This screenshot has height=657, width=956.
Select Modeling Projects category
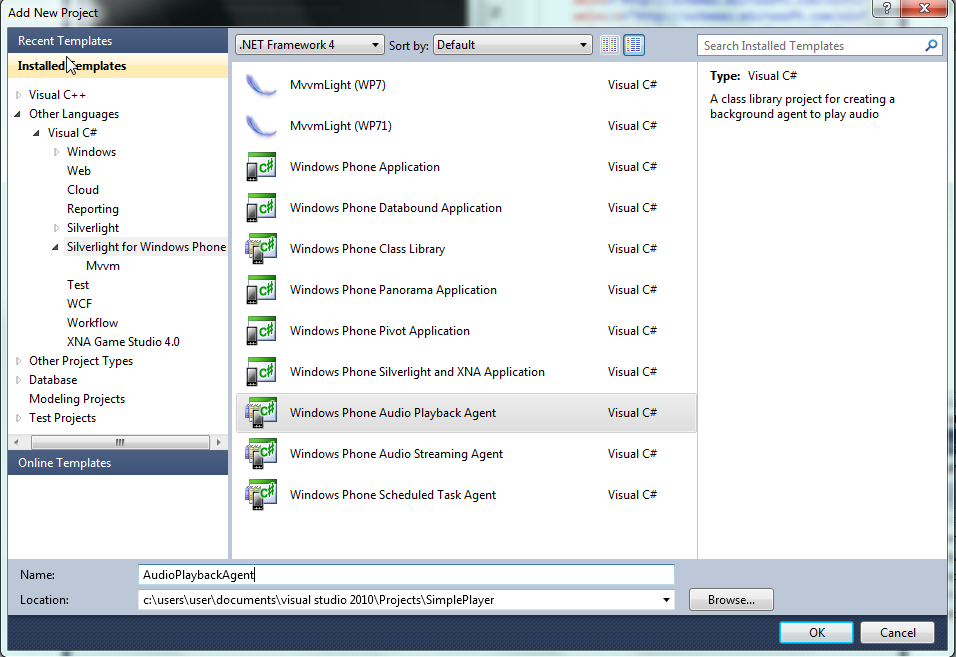[x=77, y=399]
